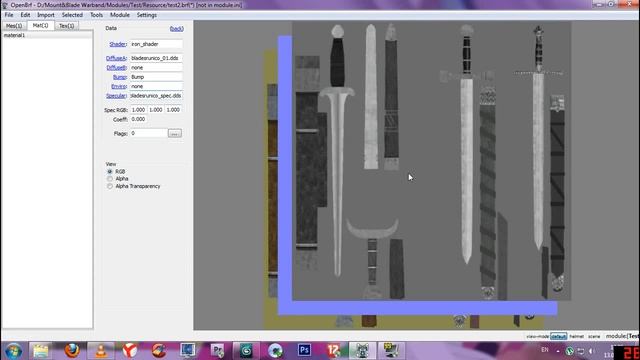Image resolution: width=640 pixels, height=360 pixels.
Task: Select the Alpha view radio button
Action: coord(110,179)
